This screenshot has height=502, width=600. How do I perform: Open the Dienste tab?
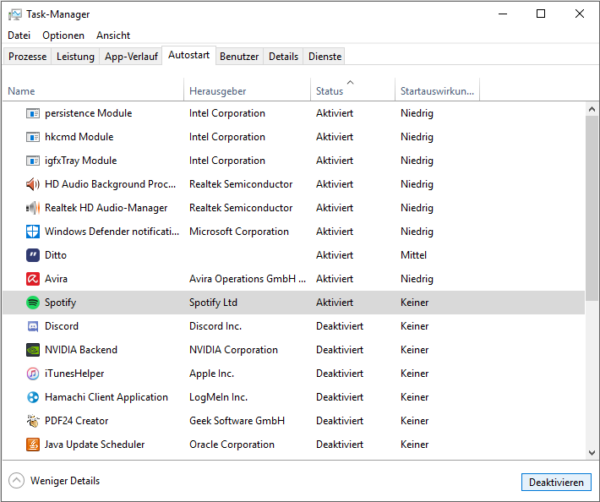pos(325,57)
